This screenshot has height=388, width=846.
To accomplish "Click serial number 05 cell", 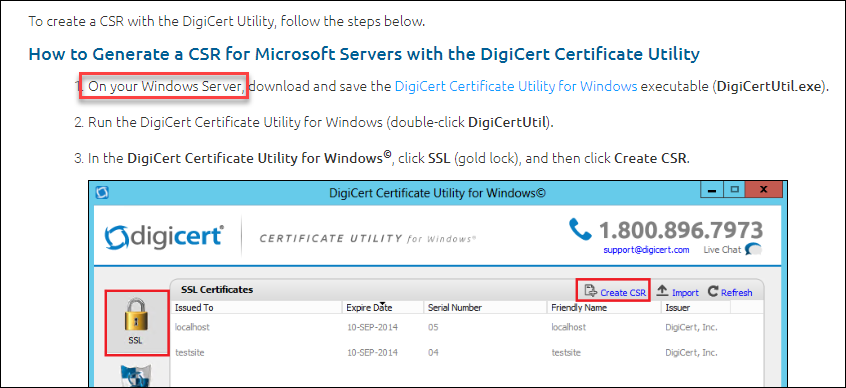I will [x=433, y=327].
